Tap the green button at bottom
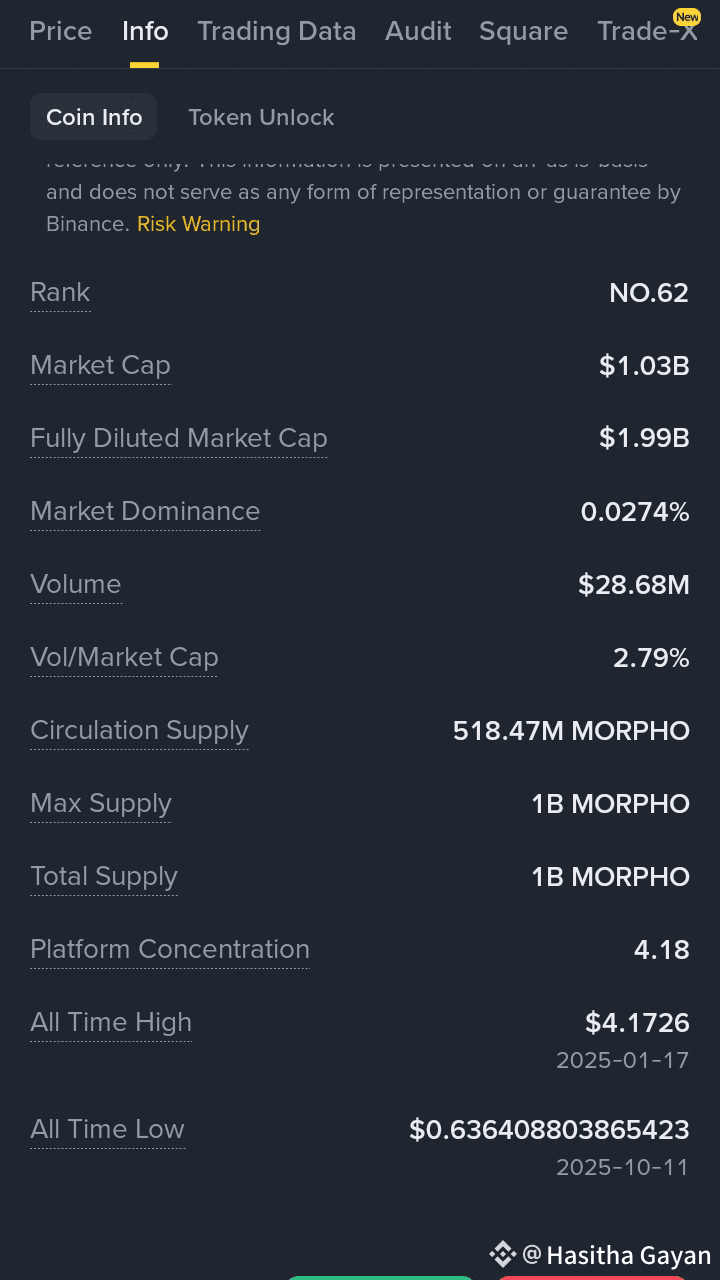Screen dimensions: 720x1280 [380, 1277]
